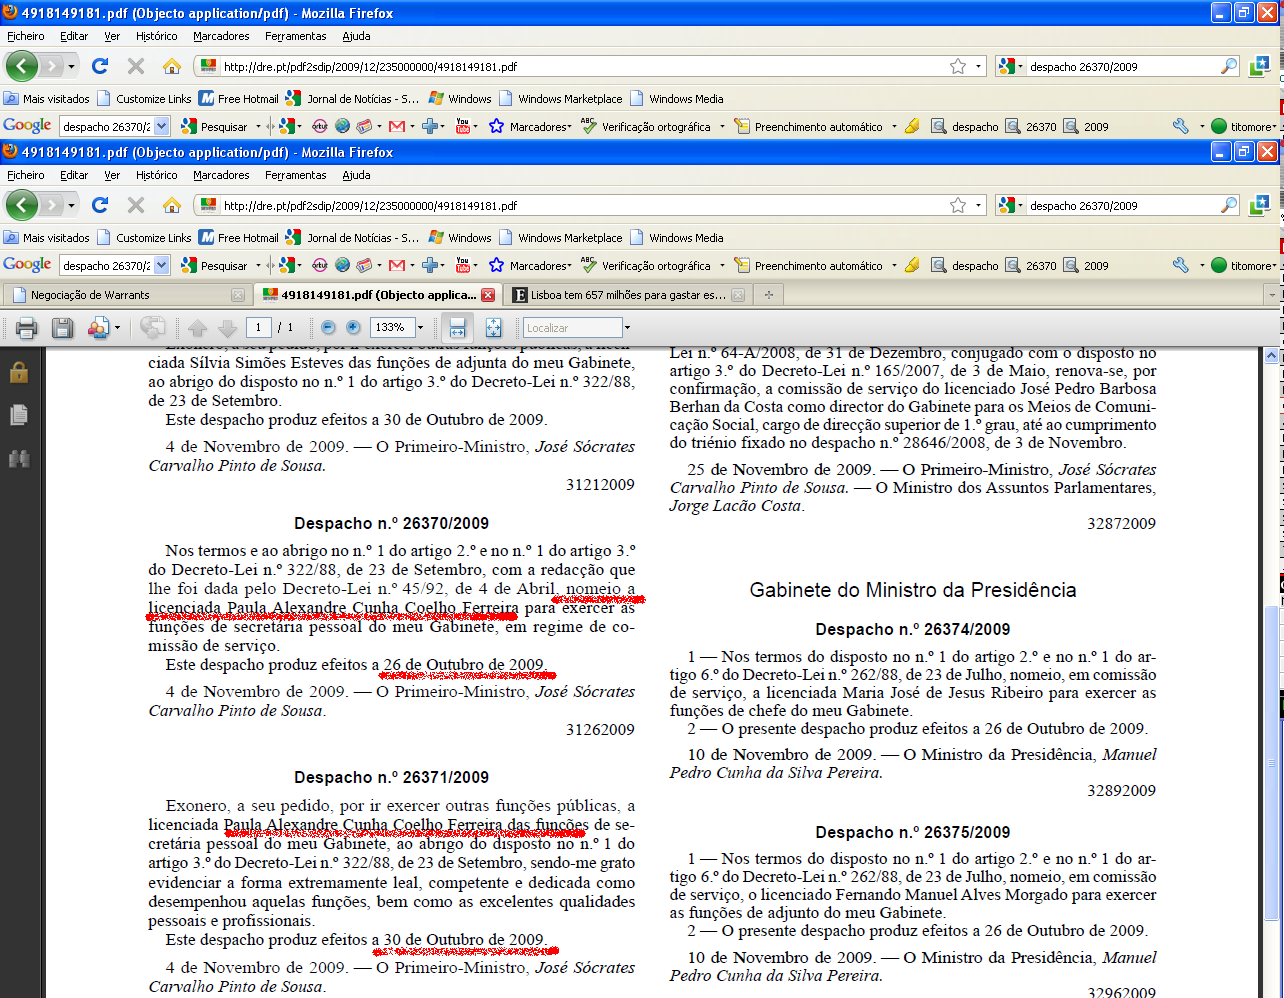Open the security lock panel in the PDF sidebar
Image resolution: width=1284 pixels, height=998 pixels.
(18, 372)
